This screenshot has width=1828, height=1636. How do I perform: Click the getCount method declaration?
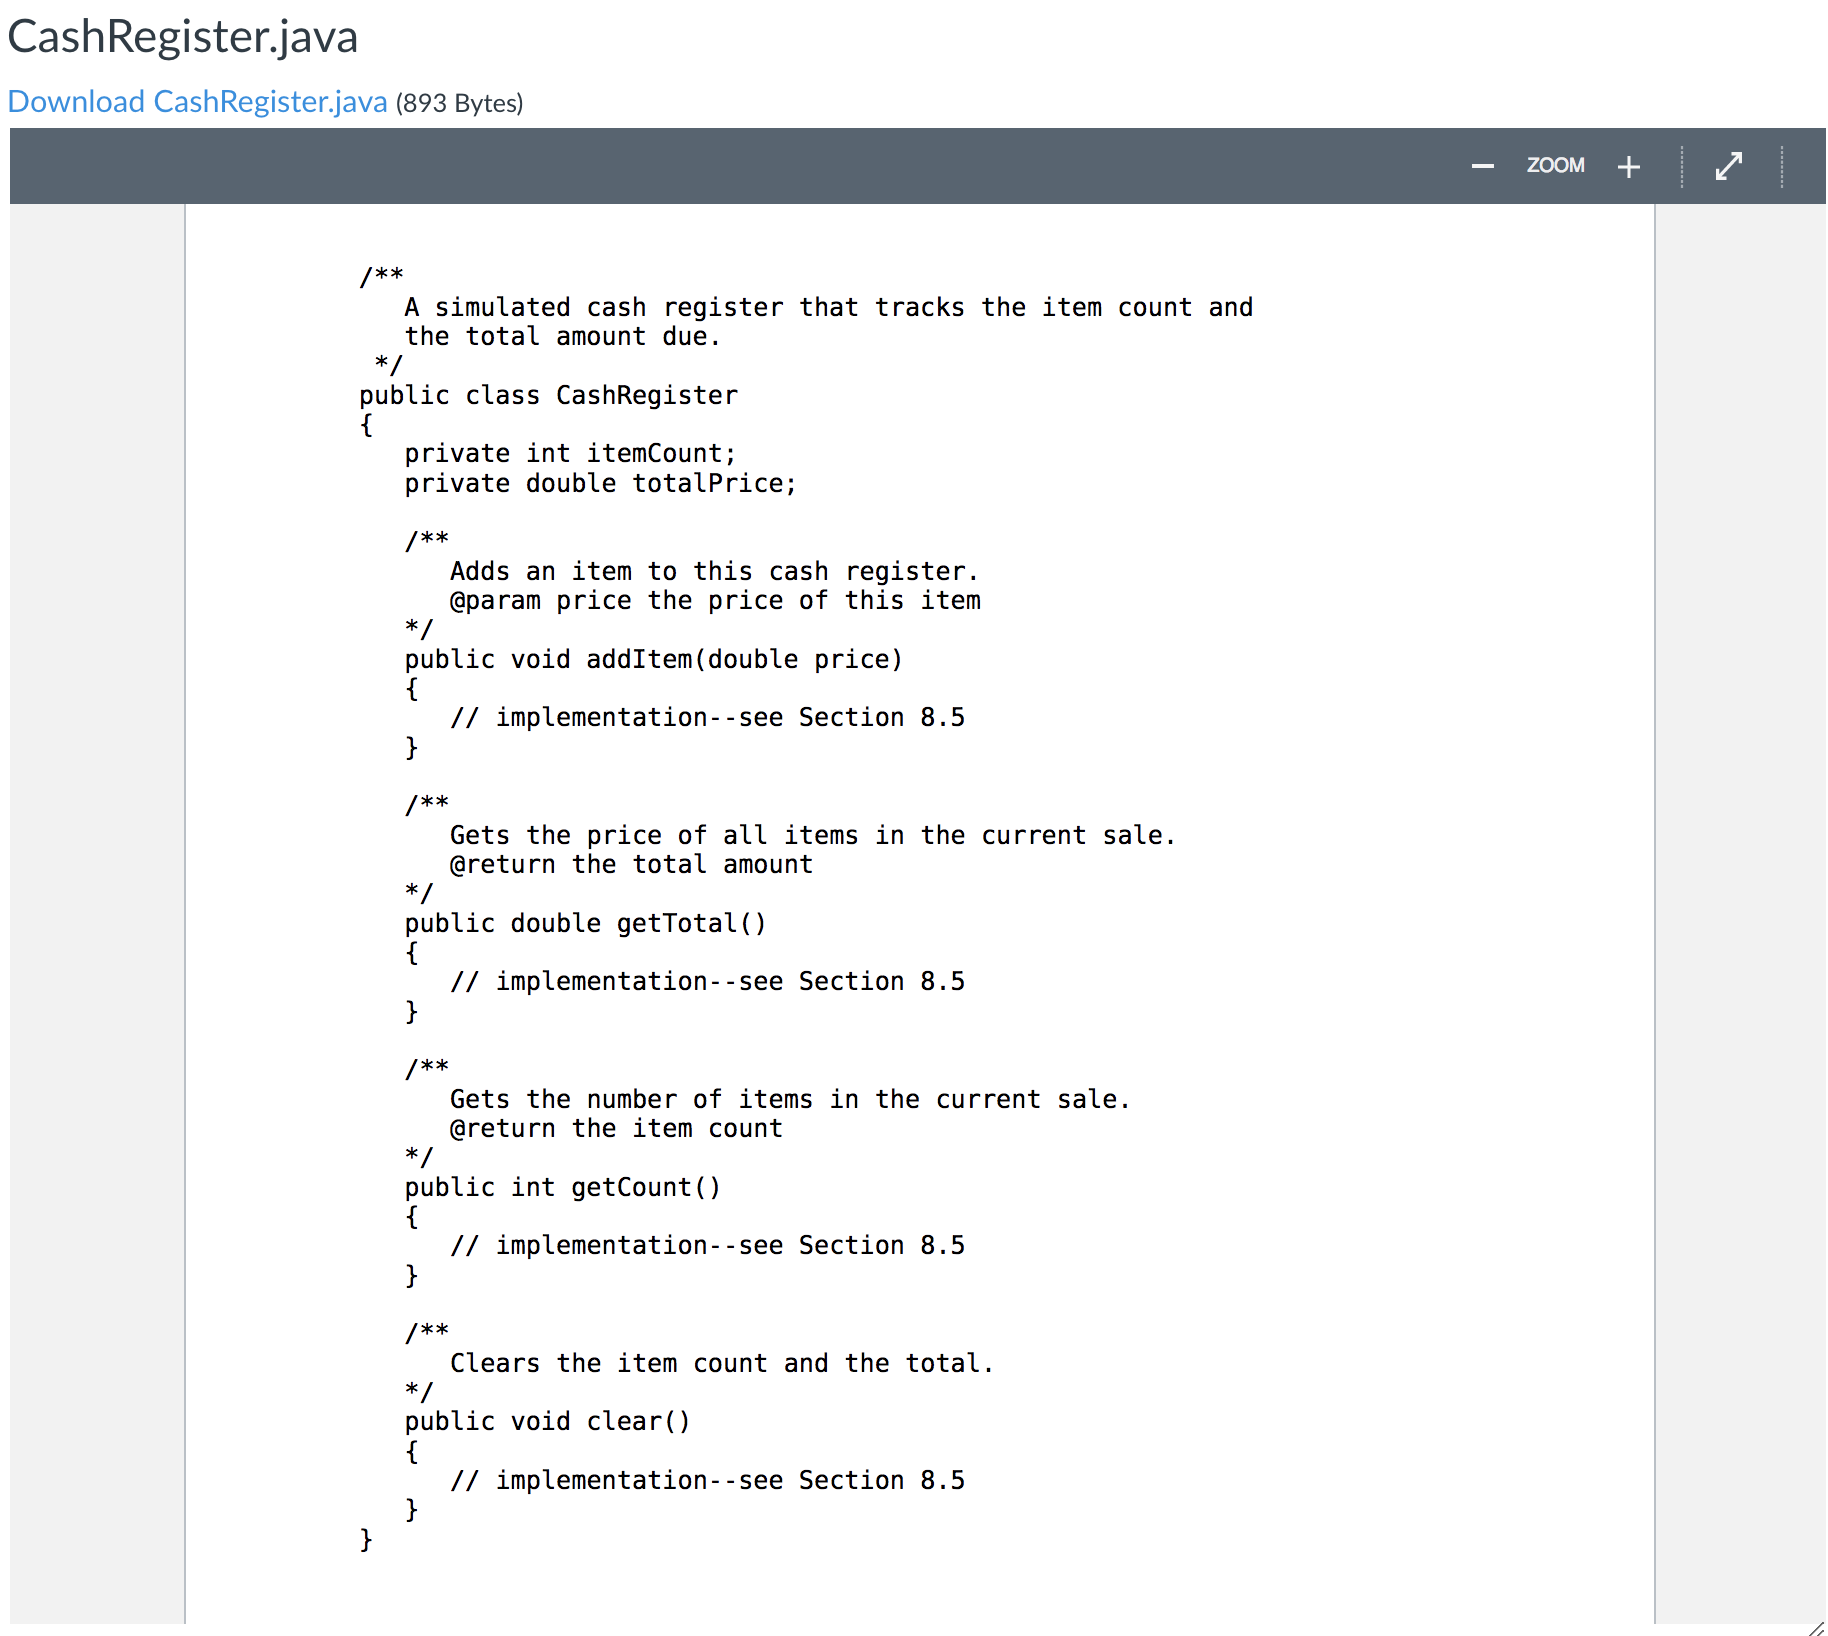pos(563,1187)
